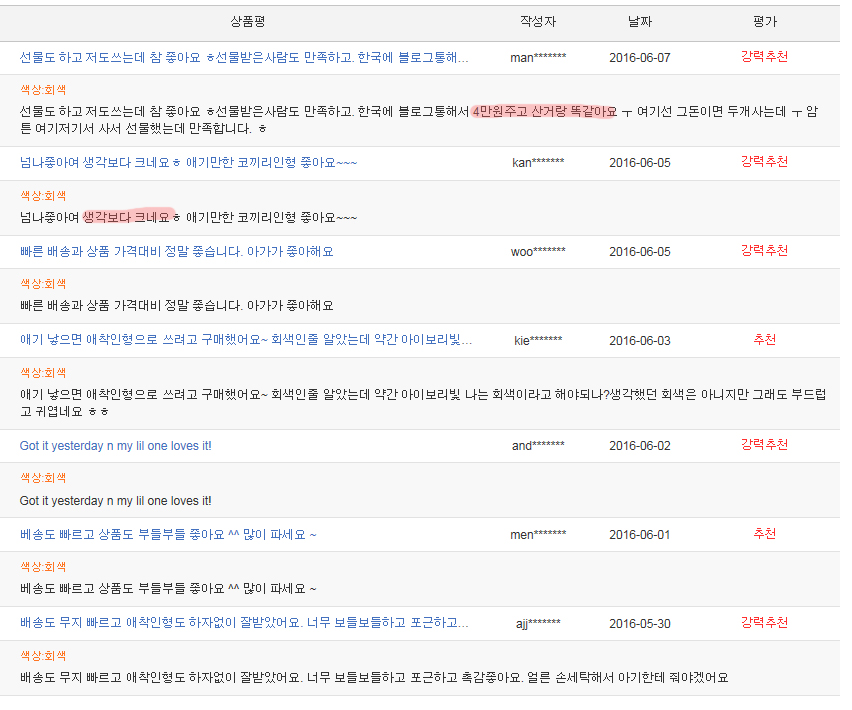
Task: Click author name kie*******
Action: 538,341
